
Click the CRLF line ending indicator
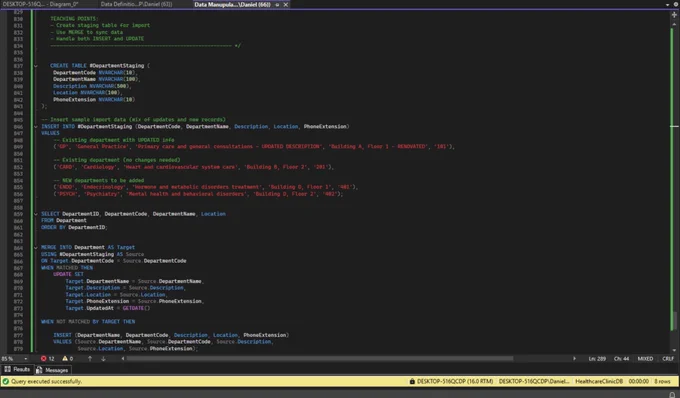668,359
